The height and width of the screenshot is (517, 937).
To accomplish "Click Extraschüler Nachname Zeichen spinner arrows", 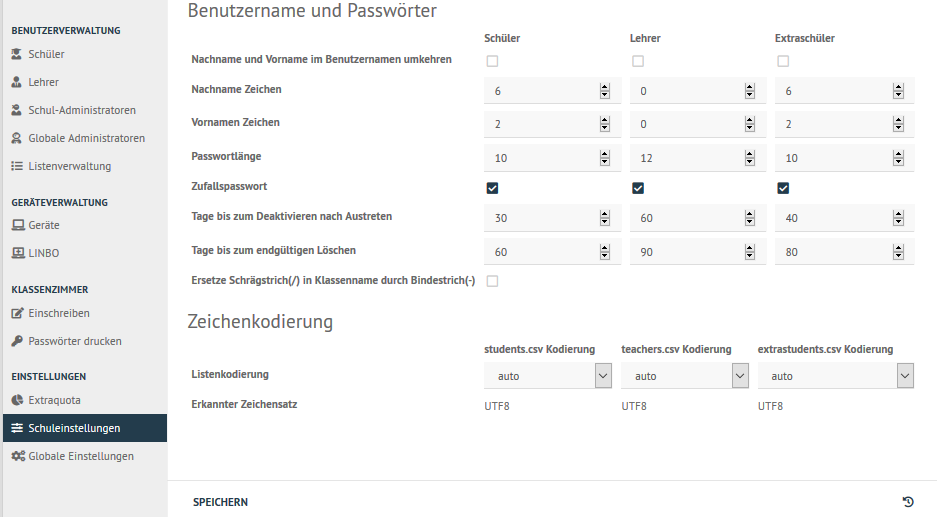I will pos(898,91).
